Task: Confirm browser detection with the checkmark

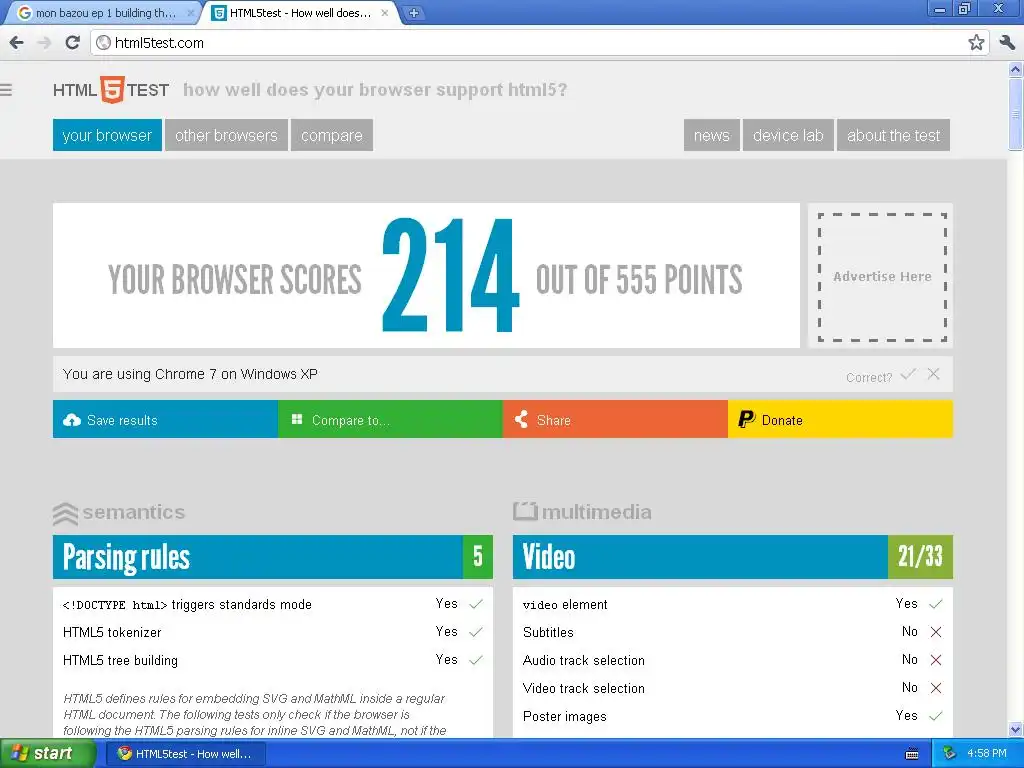Action: (x=908, y=375)
